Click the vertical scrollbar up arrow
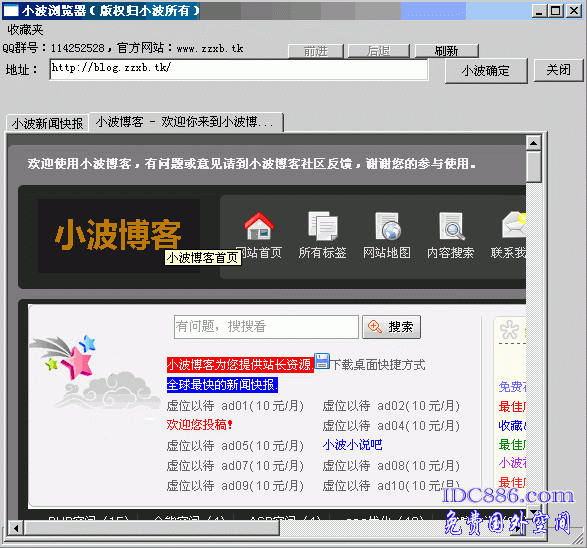The height and width of the screenshot is (548, 587). coord(533,143)
